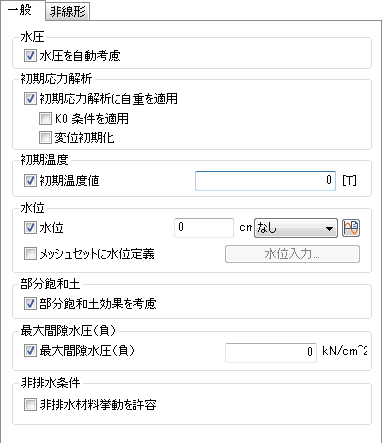Toggle 水圧を自動考慮 checkbox
This screenshot has height=443, width=384.
[30, 56]
